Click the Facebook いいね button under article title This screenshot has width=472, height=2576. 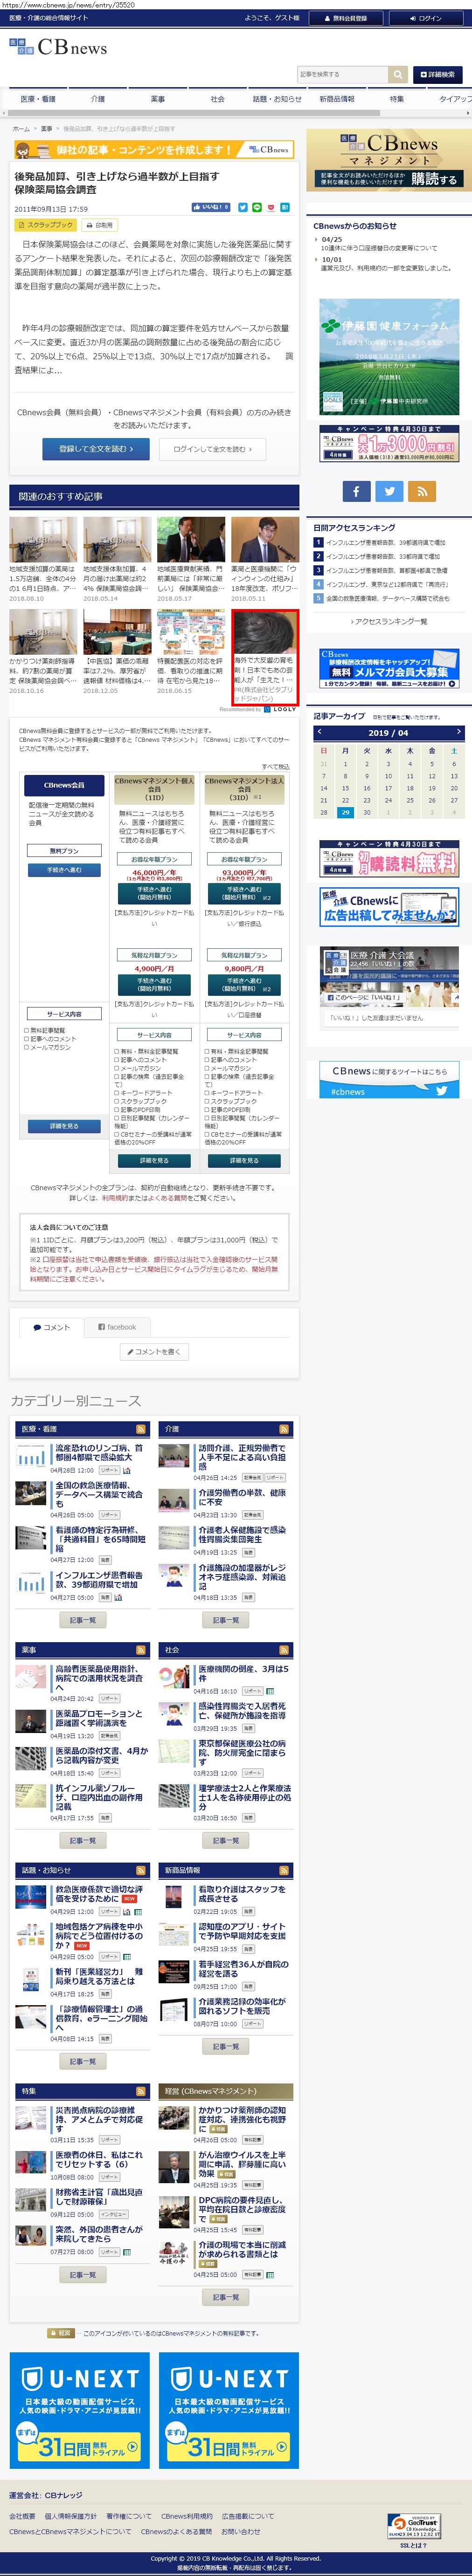(x=211, y=207)
